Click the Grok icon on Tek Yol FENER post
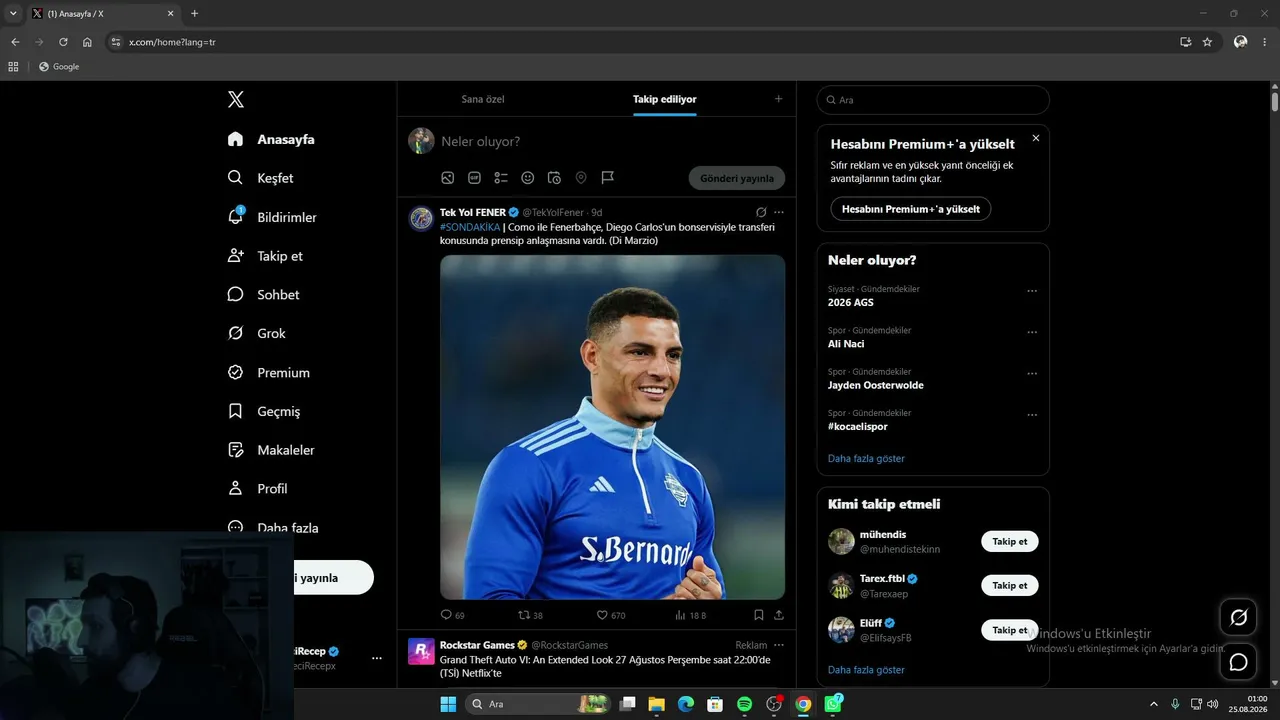The width and height of the screenshot is (1280, 720). (x=761, y=212)
